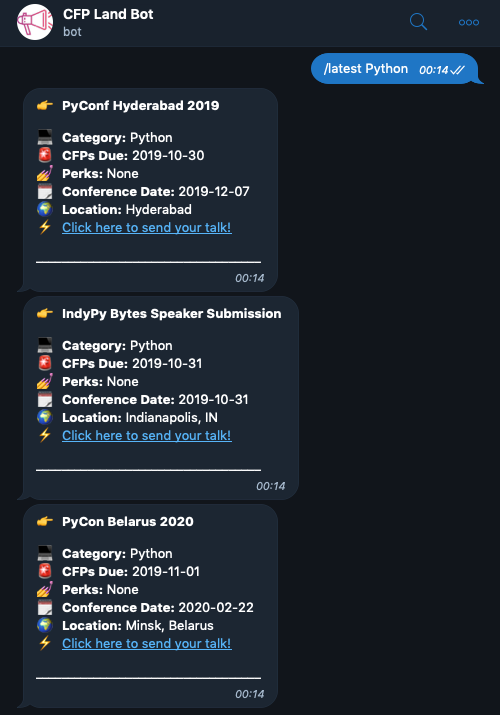Click the IndyPy Bytes Speaker Submission heading

pyautogui.click(x=171, y=314)
